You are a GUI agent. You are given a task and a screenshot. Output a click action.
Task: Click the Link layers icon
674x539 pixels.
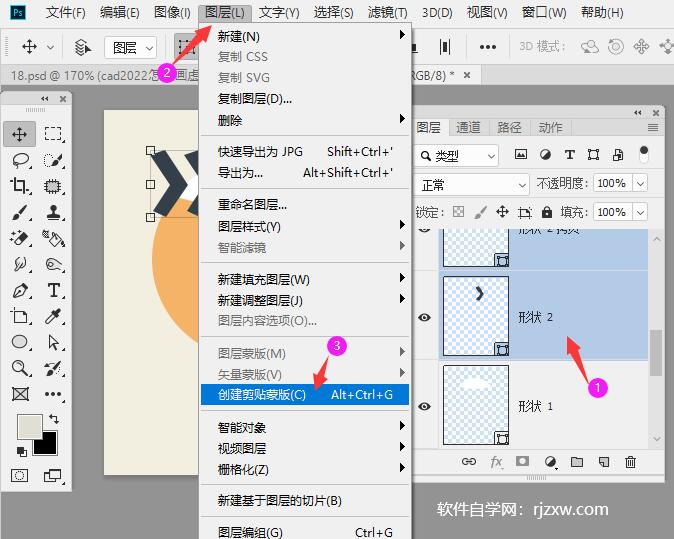469,462
